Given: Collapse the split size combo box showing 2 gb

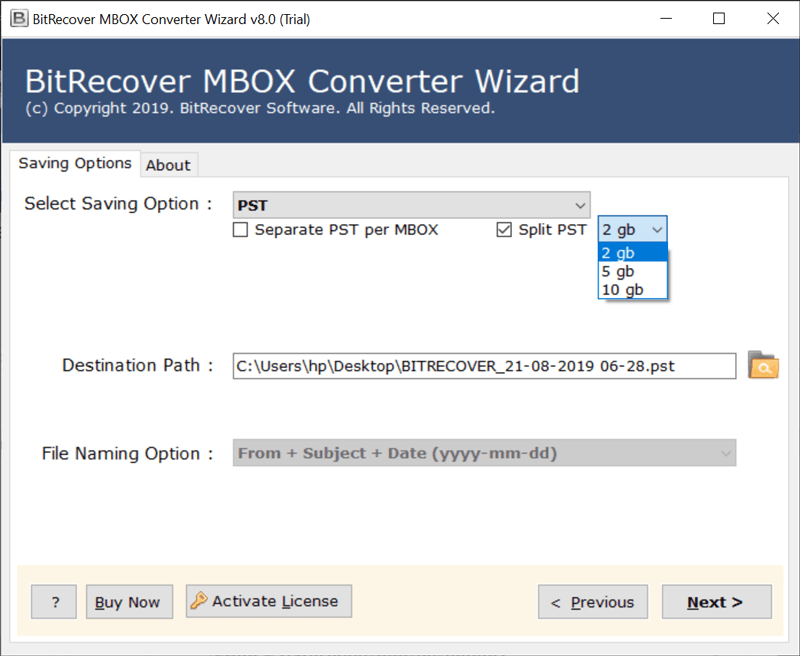Looking at the screenshot, I should (632, 230).
